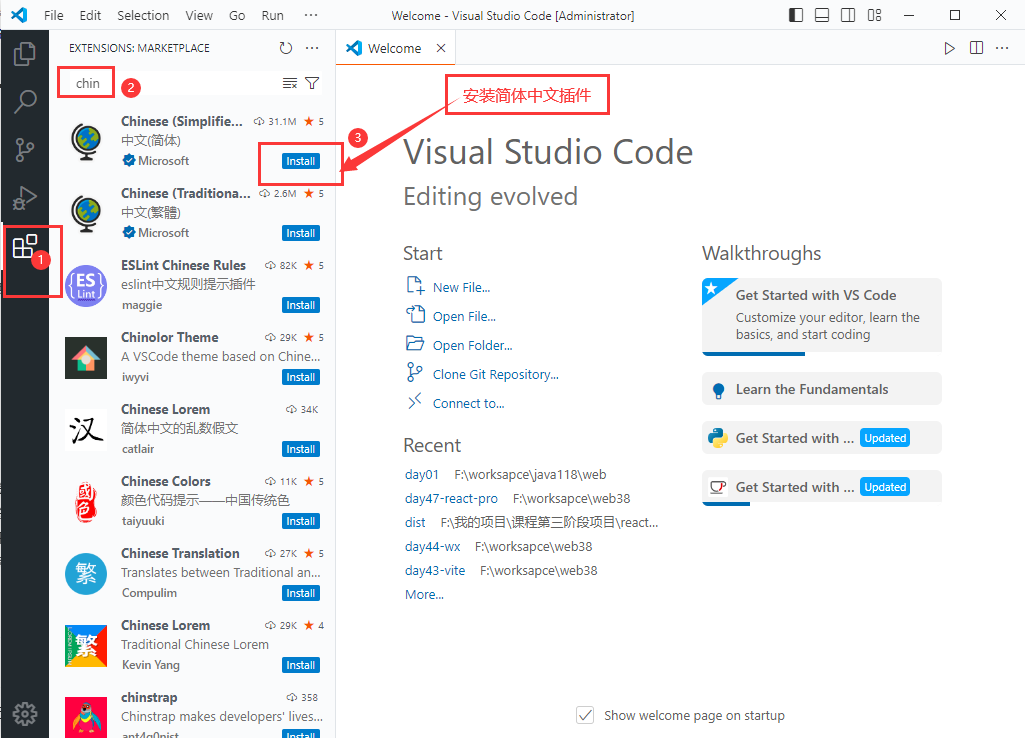Open the Search view in activity bar
Screen dimensions: 1025x738
(x=25, y=101)
